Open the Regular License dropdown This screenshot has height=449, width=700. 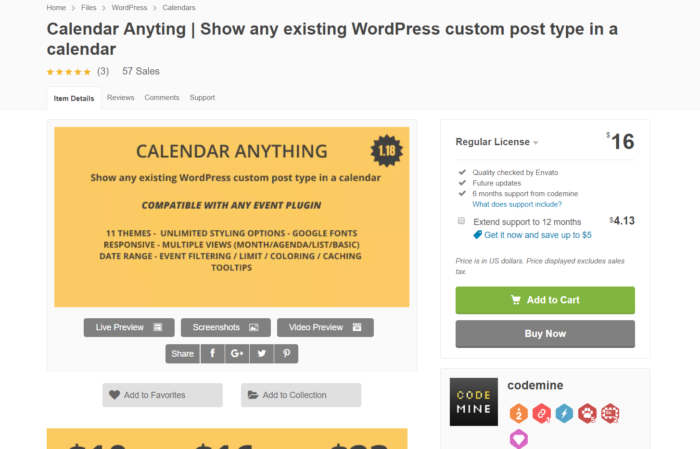[496, 142]
